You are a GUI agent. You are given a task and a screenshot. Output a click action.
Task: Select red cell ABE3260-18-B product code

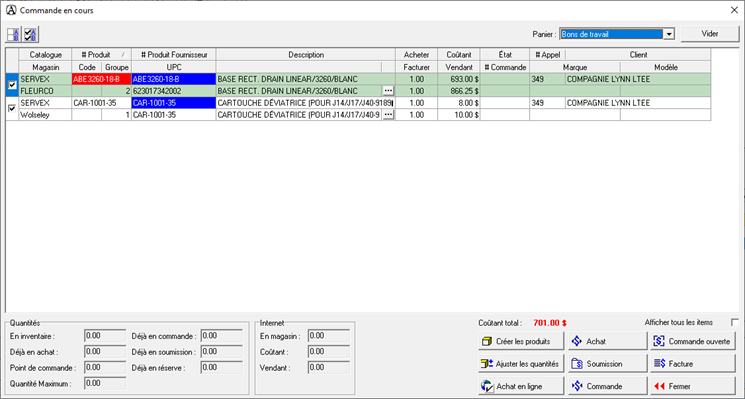tap(101, 79)
